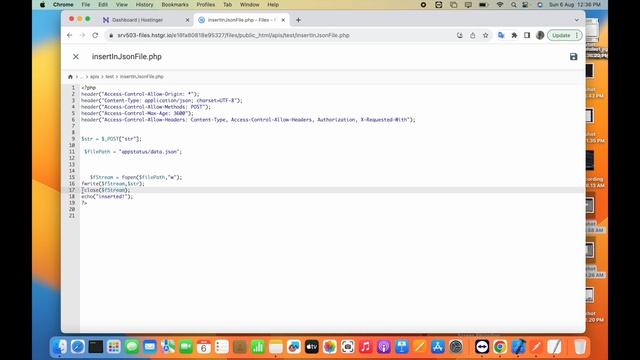Toggle the Chrome side panel
The image size is (640, 360).
pos(527,36)
